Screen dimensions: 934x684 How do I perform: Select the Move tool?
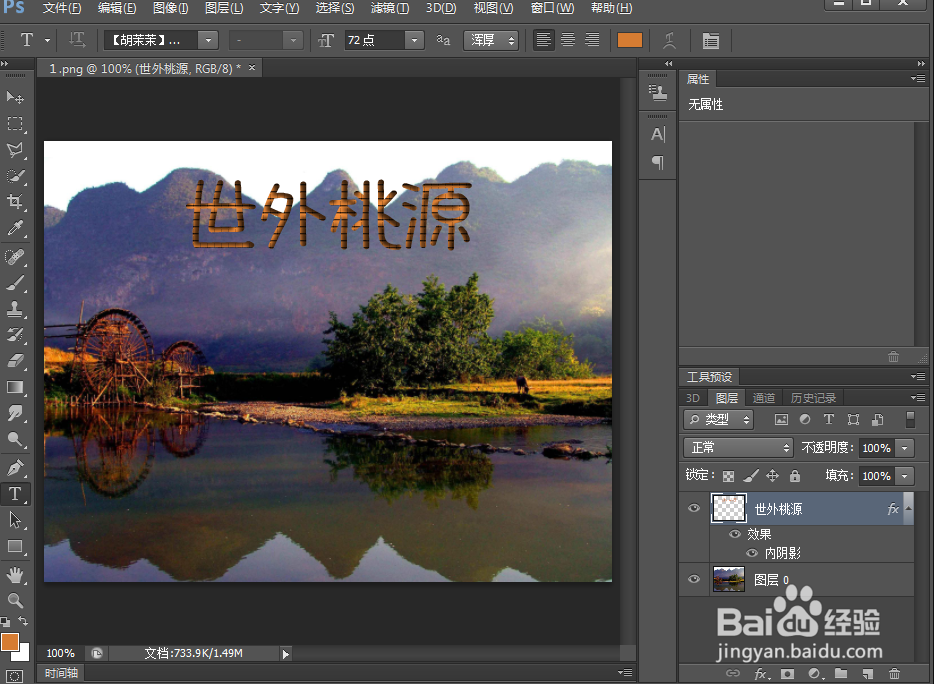(15, 97)
